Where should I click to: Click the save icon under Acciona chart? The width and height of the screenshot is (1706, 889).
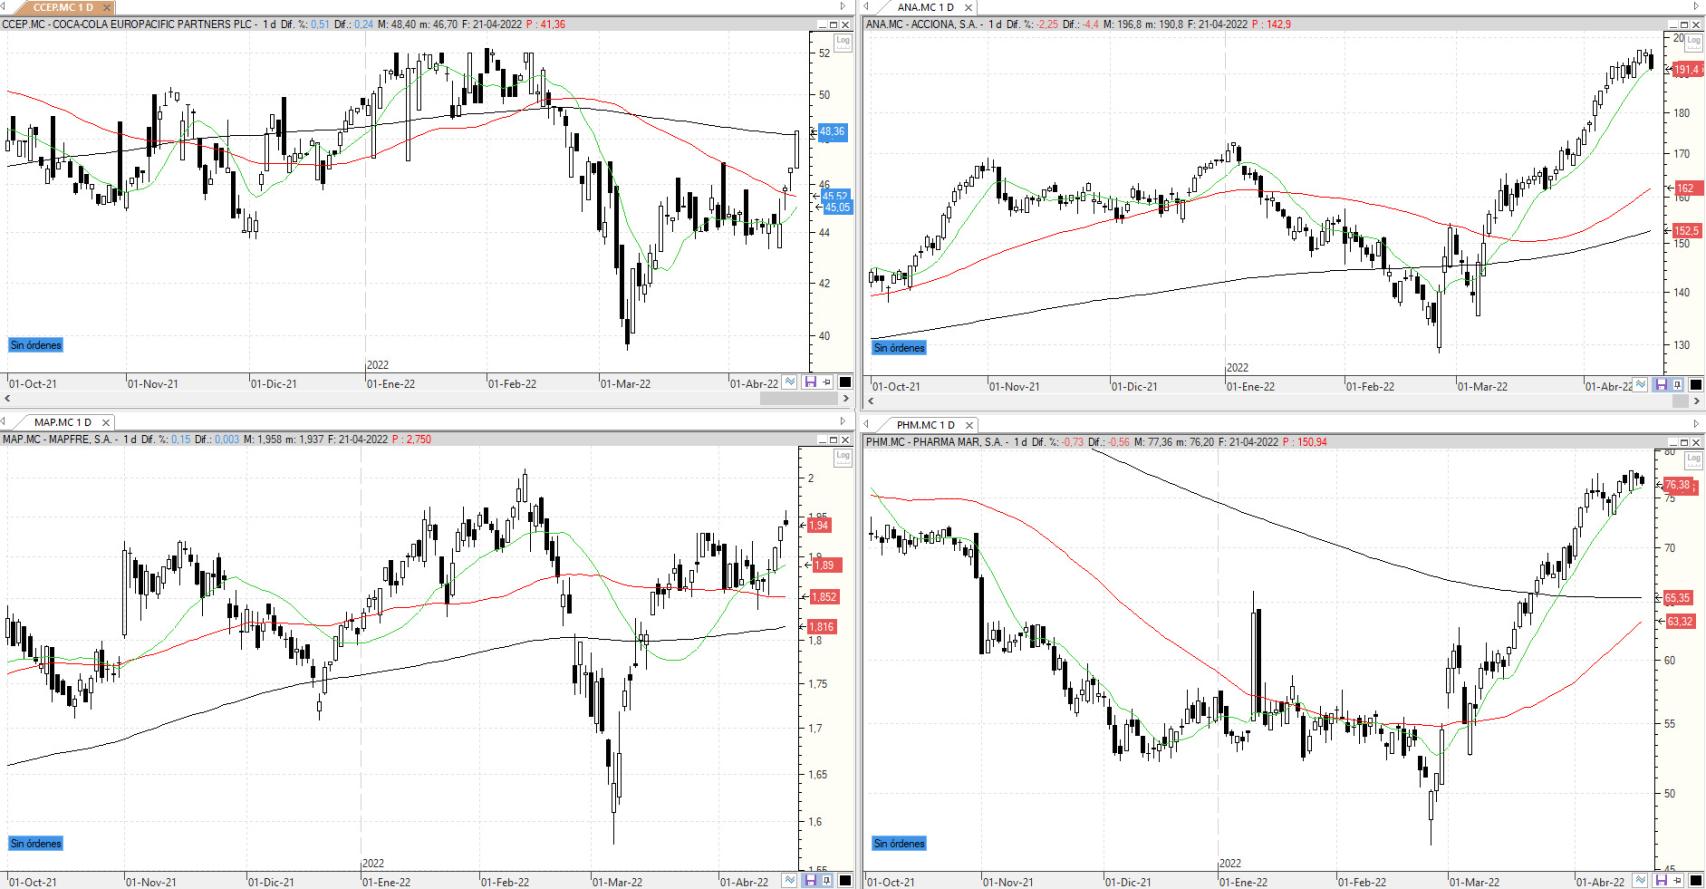(1661, 384)
